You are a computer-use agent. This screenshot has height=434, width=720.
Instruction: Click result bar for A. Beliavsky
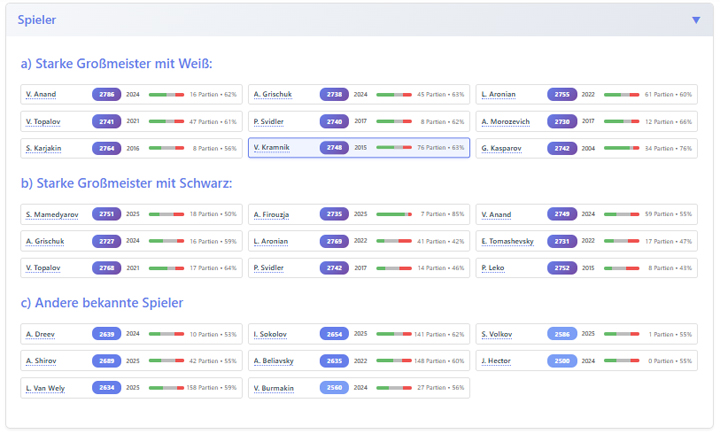click(394, 361)
